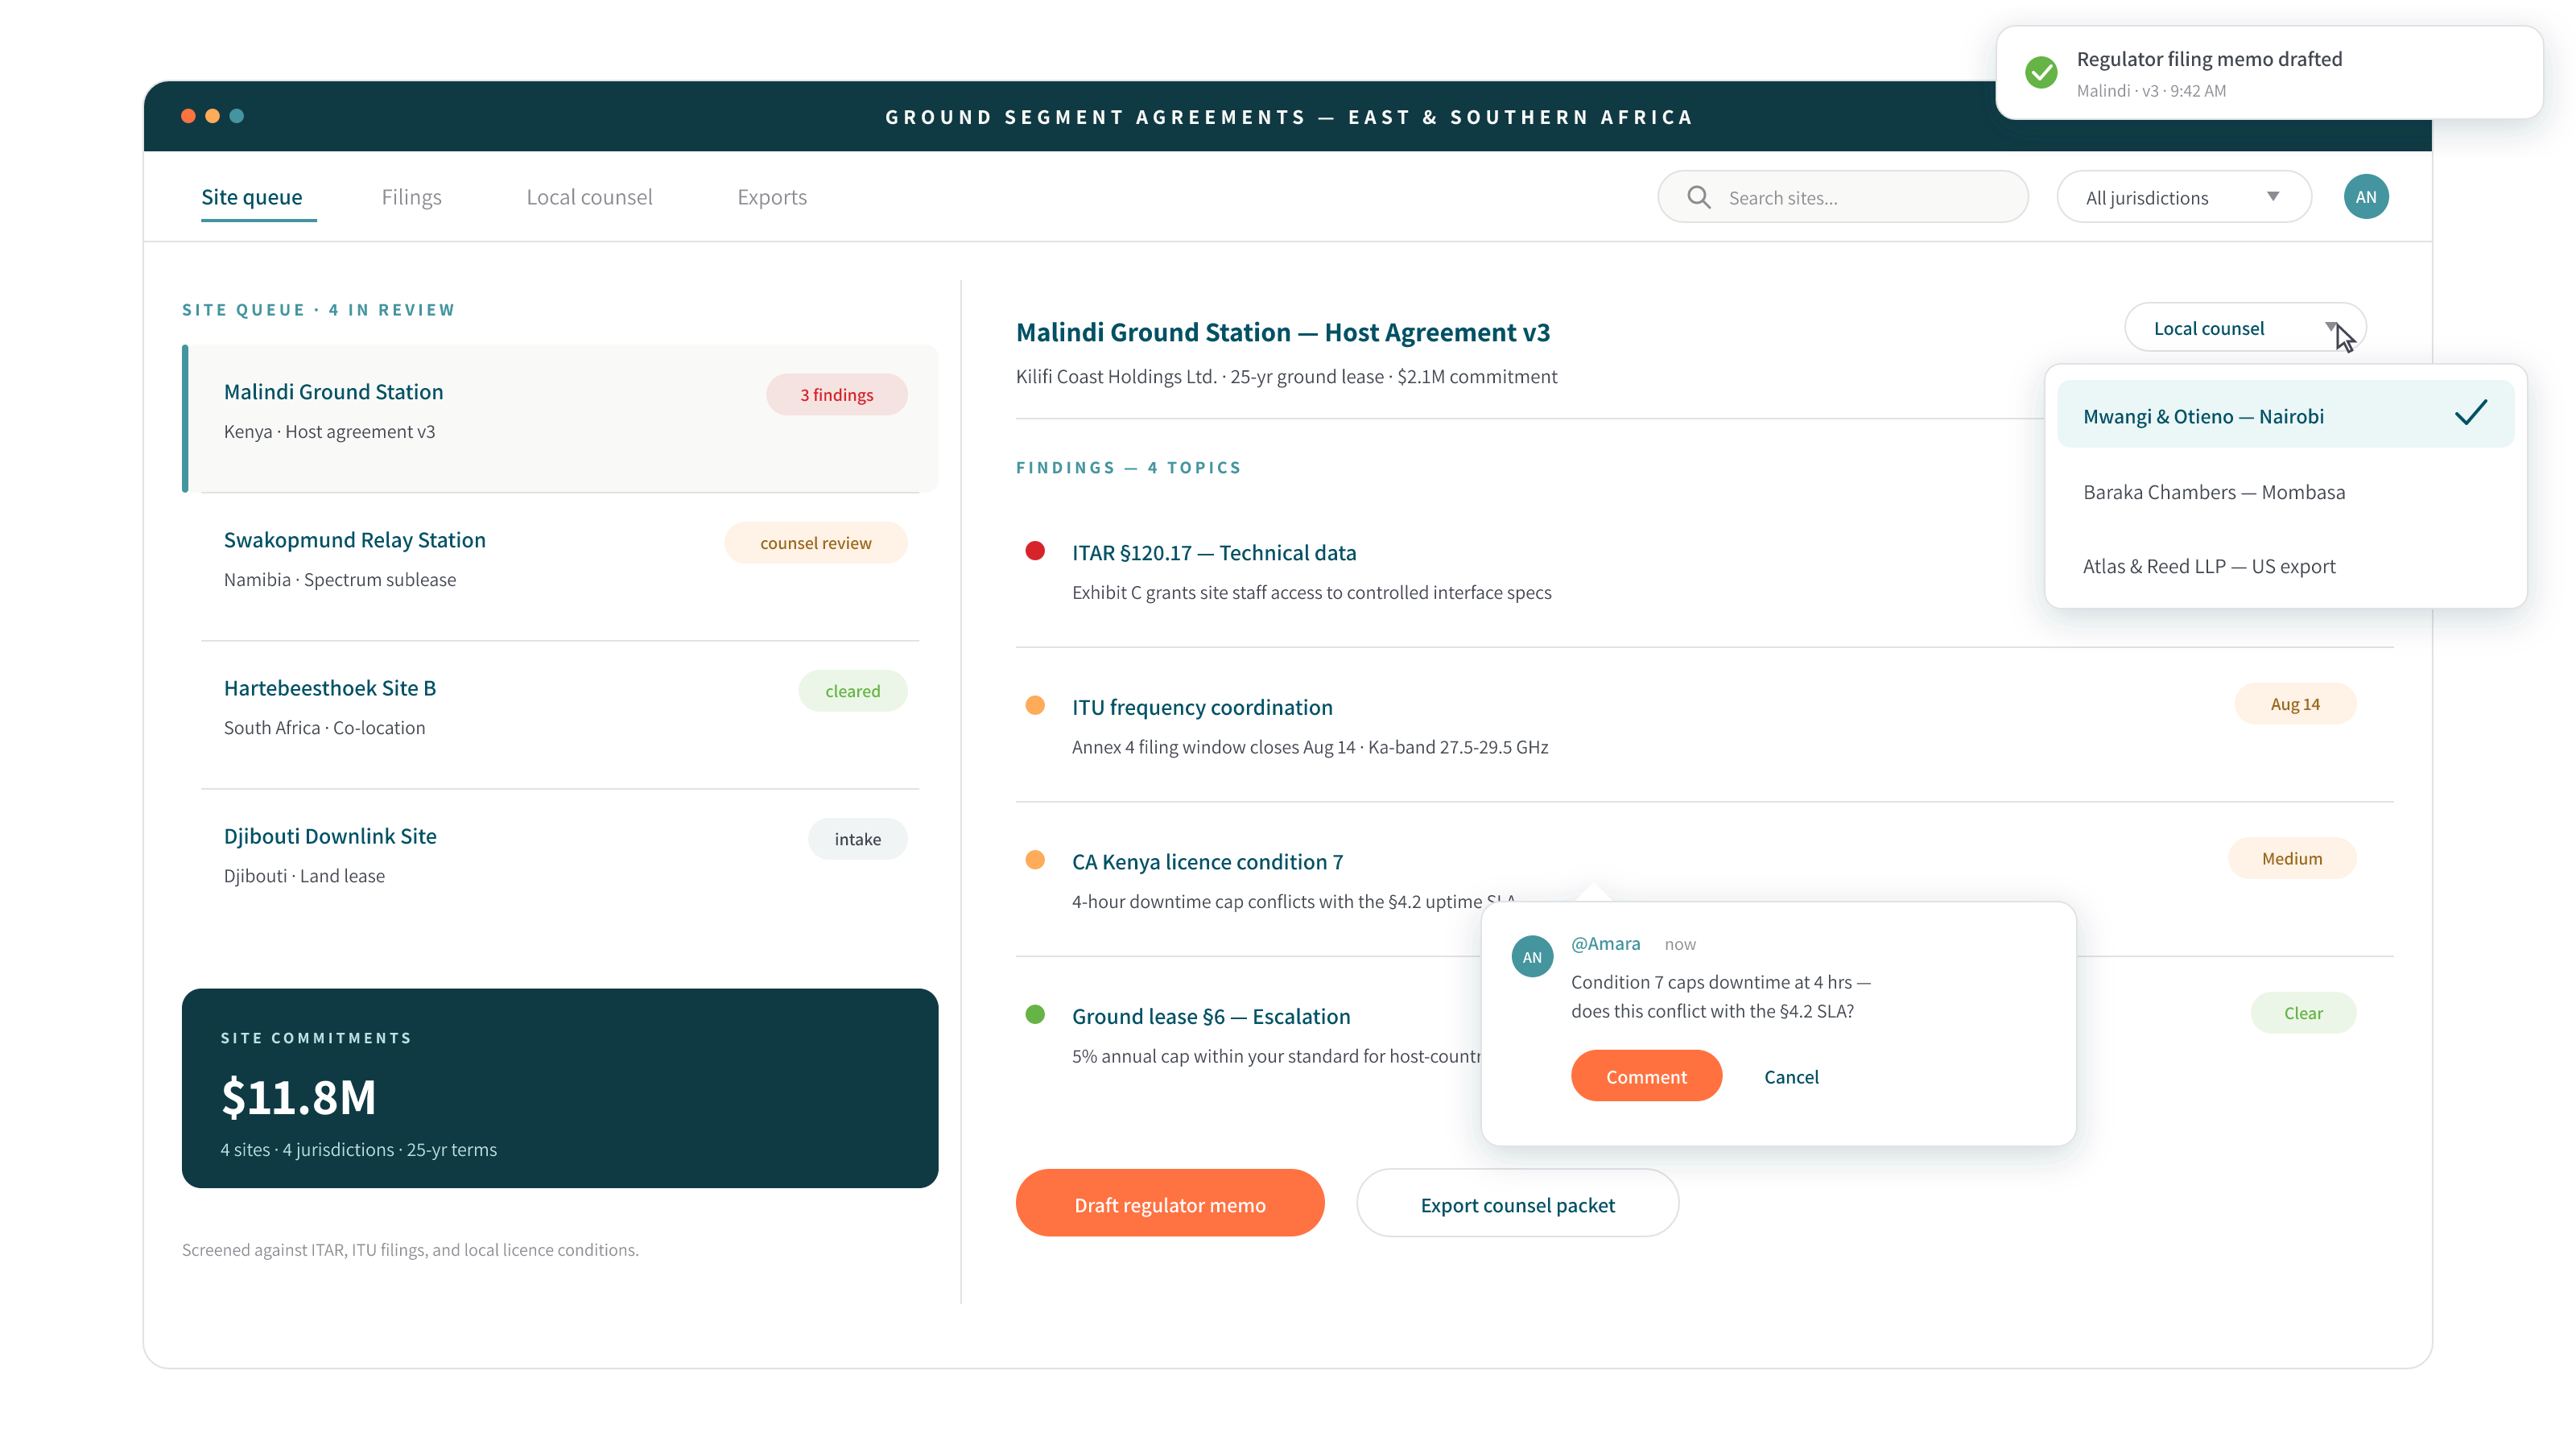
Task: Click the Medium severity tag
Action: point(2292,858)
